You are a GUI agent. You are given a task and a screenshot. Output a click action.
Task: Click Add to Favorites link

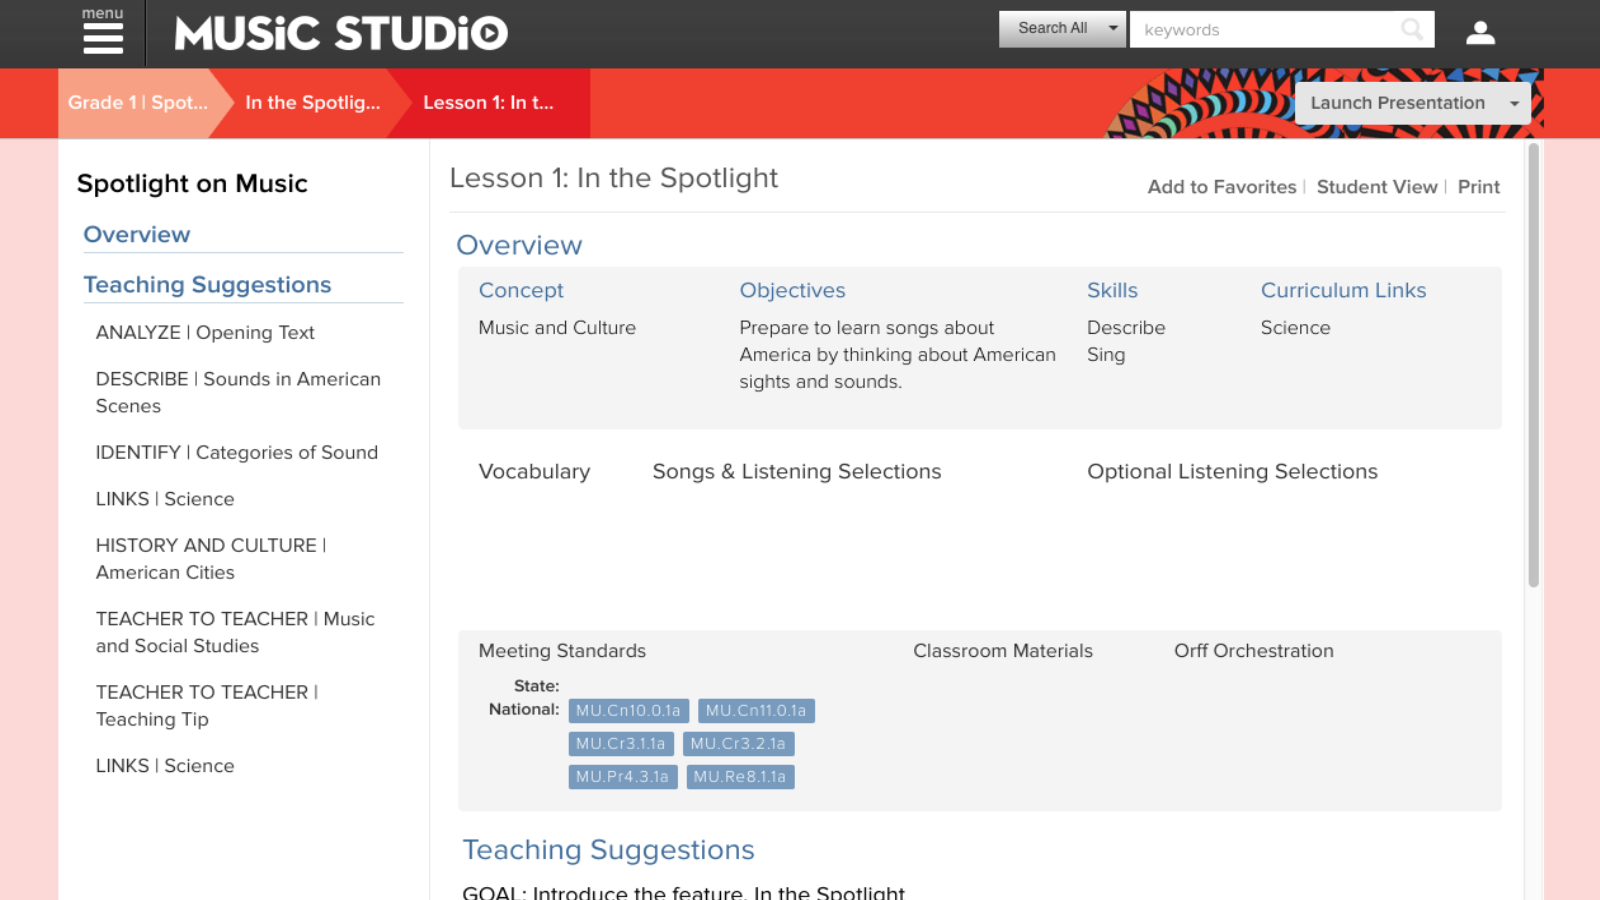(x=1221, y=187)
